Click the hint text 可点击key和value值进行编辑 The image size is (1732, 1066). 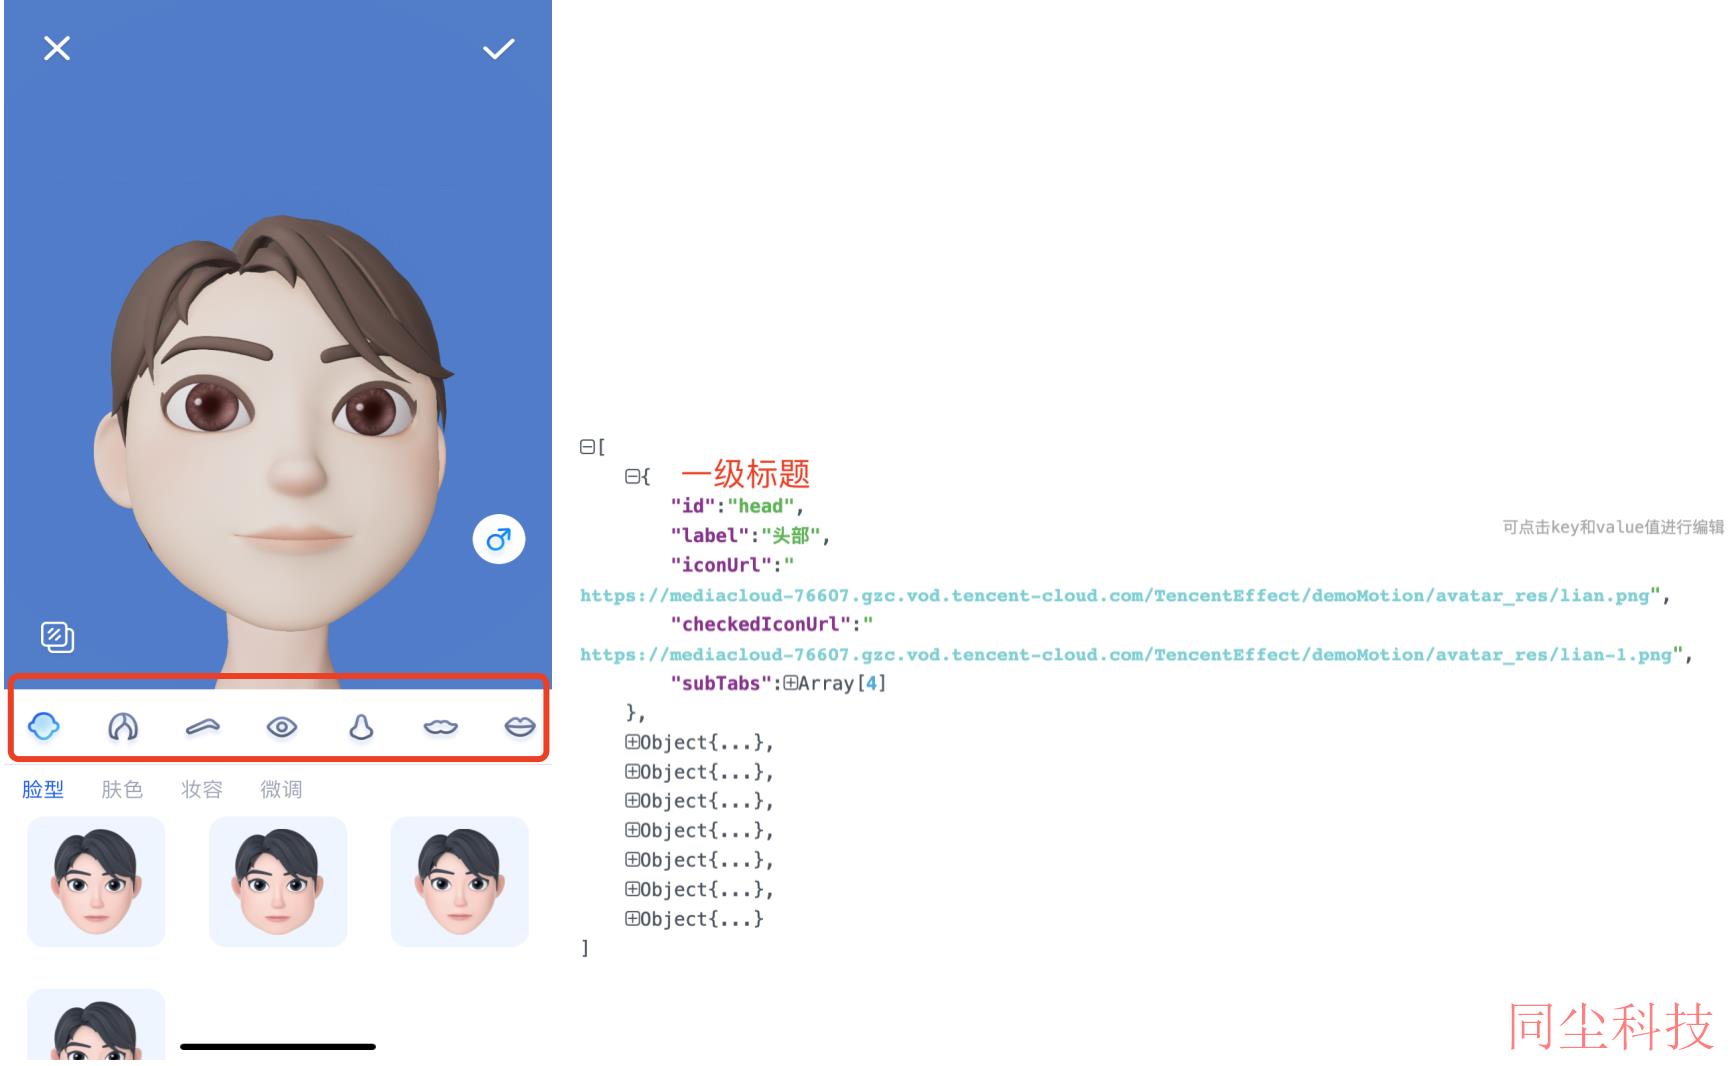point(1613,527)
